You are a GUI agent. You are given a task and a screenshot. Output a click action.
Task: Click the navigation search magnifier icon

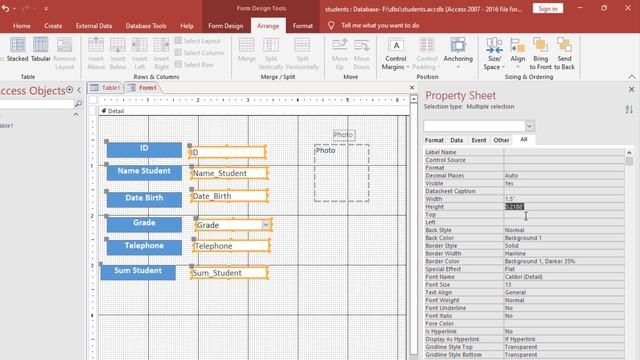78,104
